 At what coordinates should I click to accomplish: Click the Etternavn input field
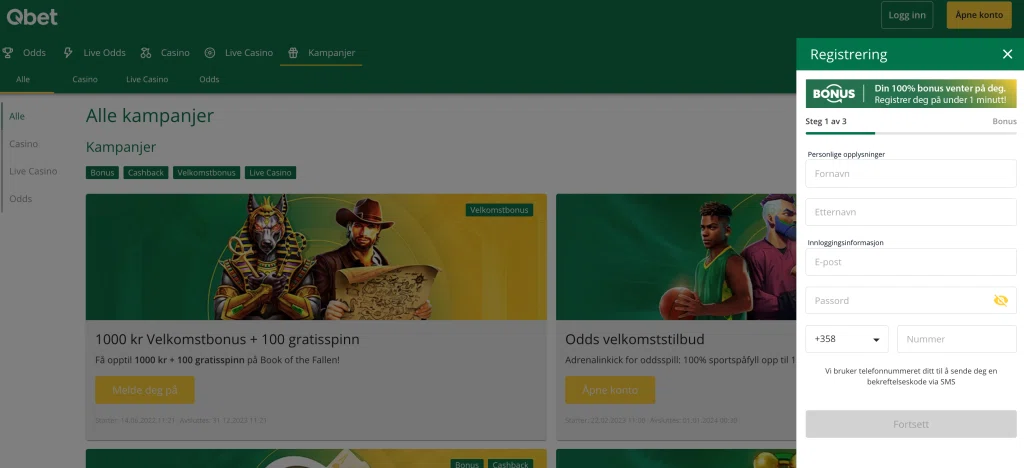911,212
